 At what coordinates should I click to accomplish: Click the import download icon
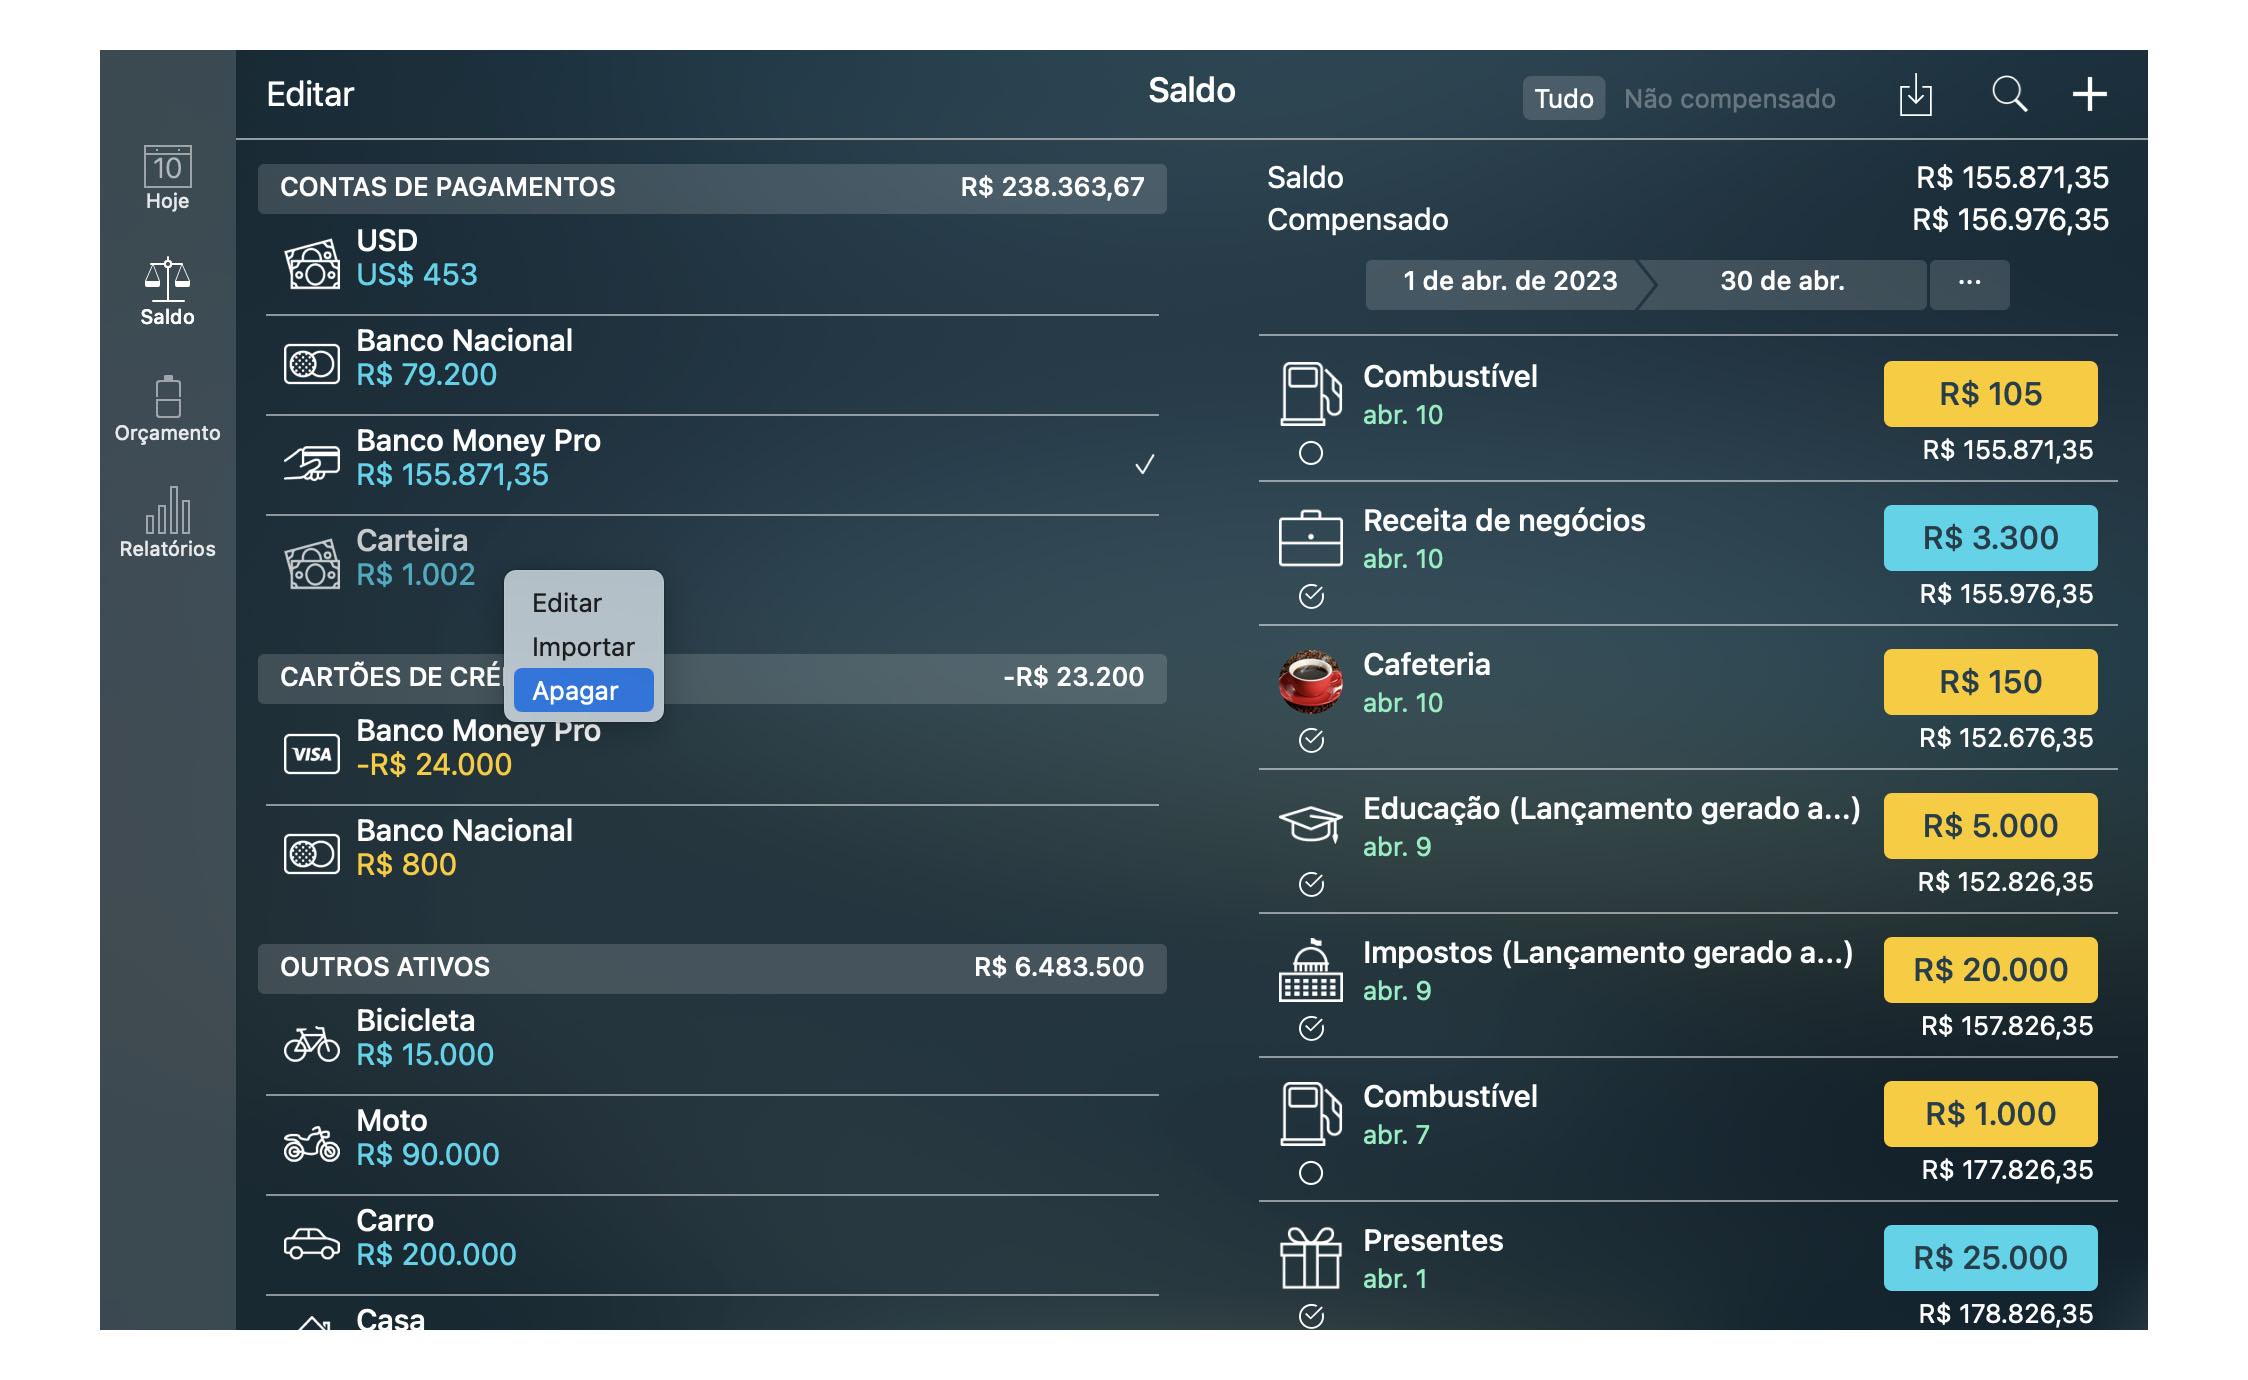pos(1915,95)
